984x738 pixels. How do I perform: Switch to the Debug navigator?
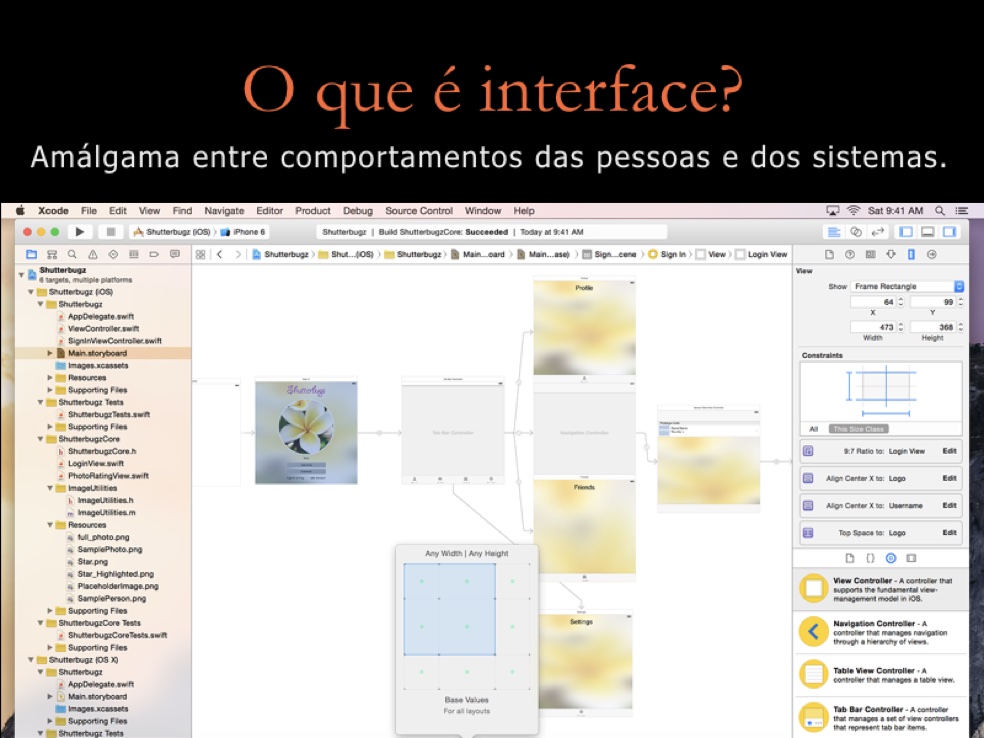click(x=134, y=254)
